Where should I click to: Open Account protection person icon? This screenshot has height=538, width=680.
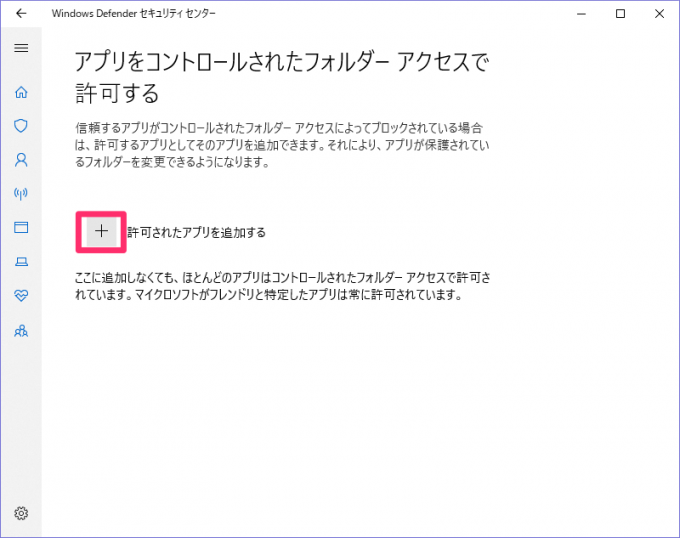(x=21, y=160)
